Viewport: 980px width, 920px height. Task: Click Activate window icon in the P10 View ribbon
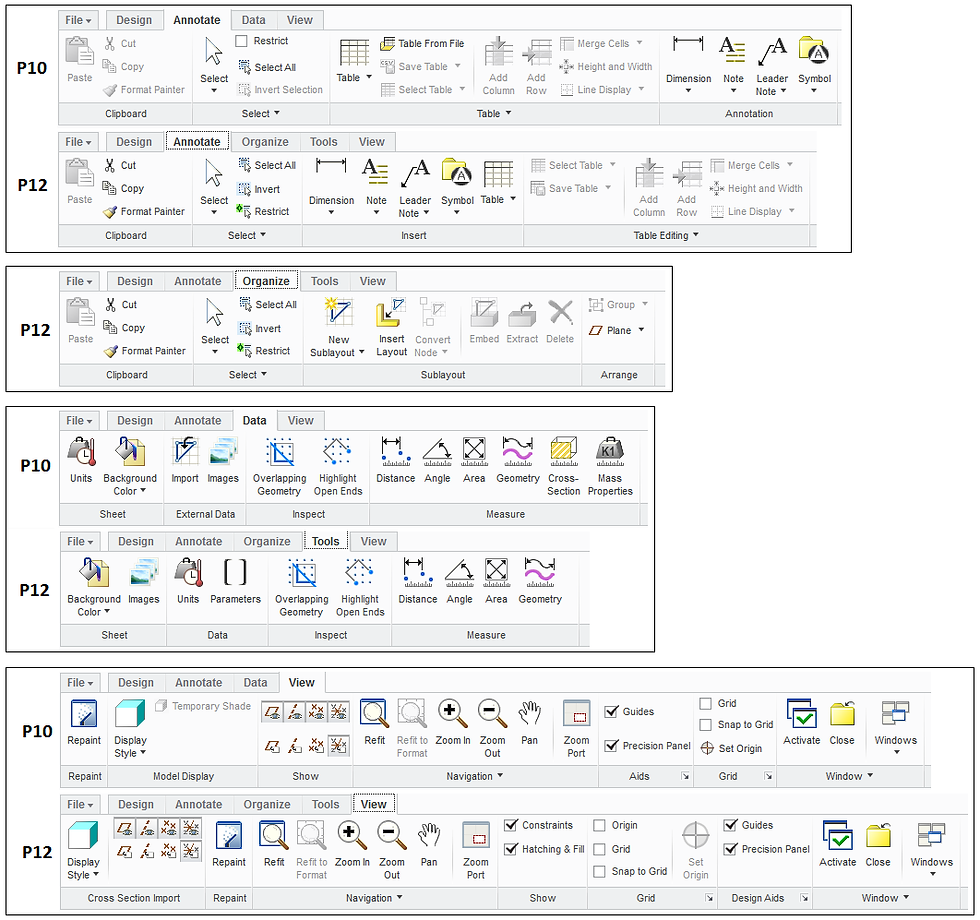[801, 714]
